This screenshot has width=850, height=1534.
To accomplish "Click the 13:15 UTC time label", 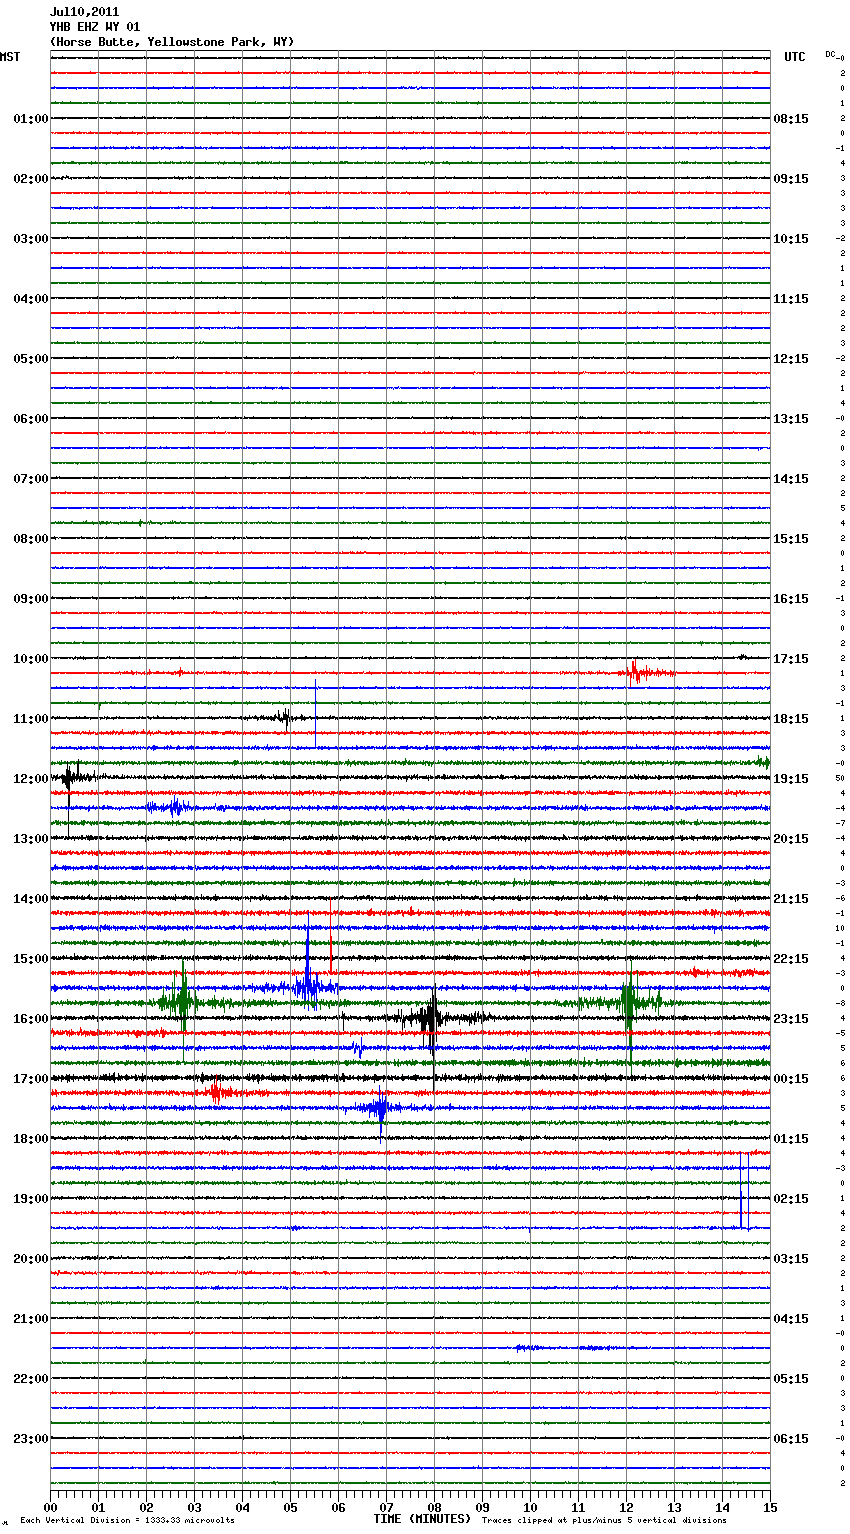I will click(791, 419).
